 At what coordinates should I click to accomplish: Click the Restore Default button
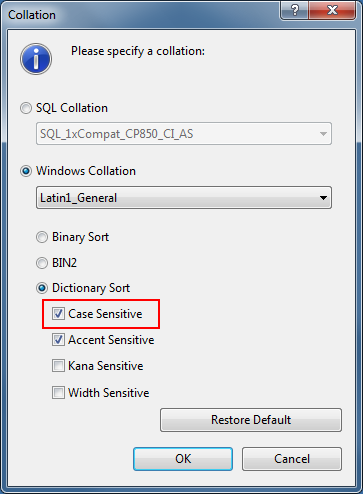(251, 420)
